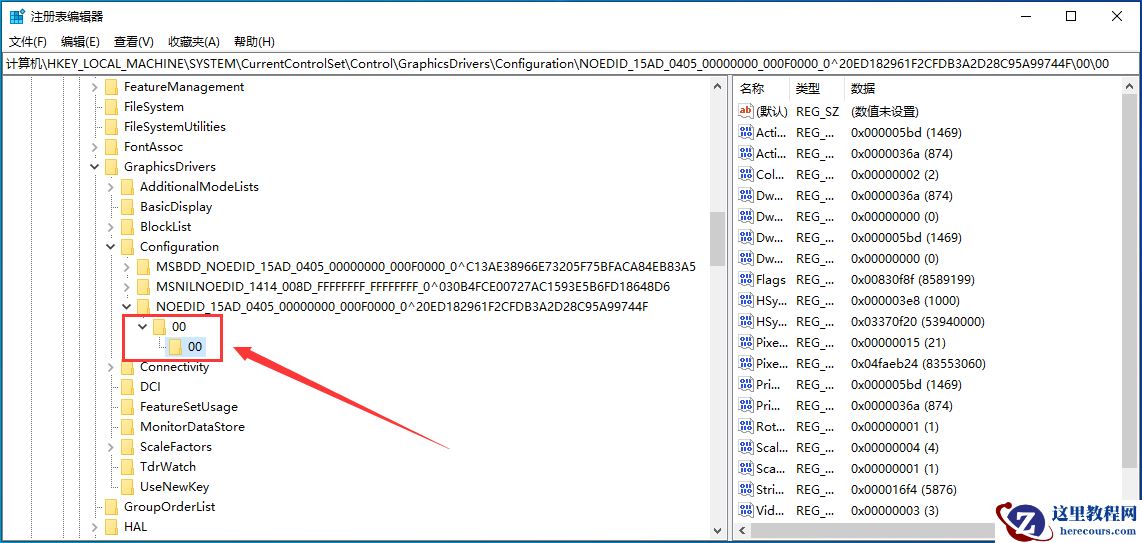Click the Vid... value icon
Viewport: 1142px width, 543px height.
745,510
